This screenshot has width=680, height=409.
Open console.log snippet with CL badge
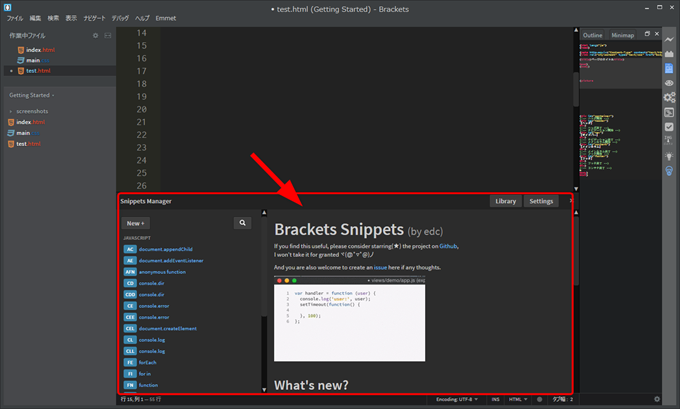point(130,340)
